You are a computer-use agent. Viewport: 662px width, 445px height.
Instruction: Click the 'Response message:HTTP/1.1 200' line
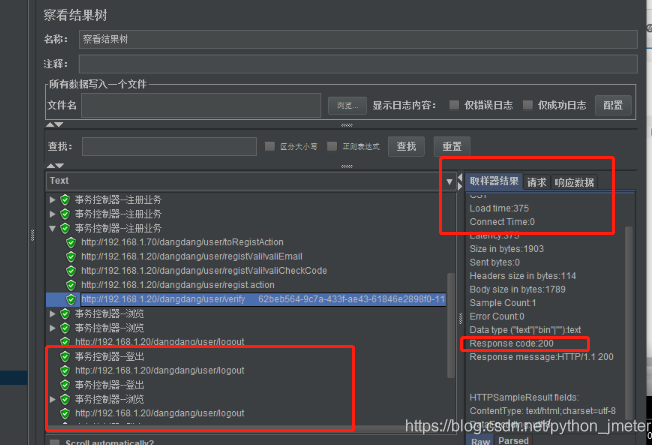541,357
